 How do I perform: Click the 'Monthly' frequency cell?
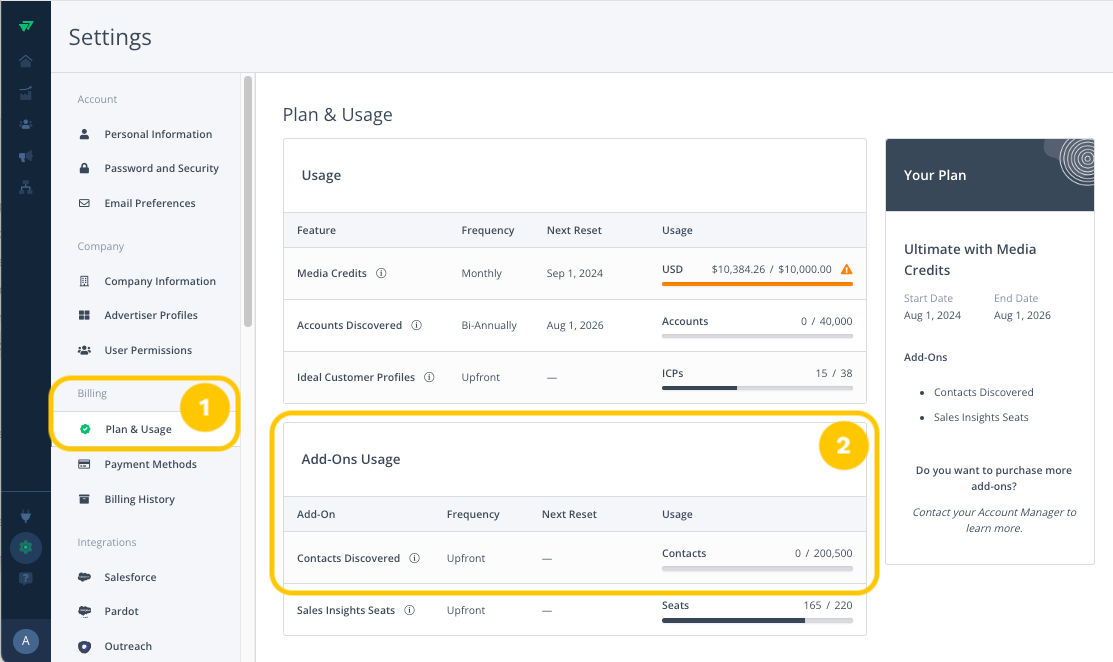point(481,273)
